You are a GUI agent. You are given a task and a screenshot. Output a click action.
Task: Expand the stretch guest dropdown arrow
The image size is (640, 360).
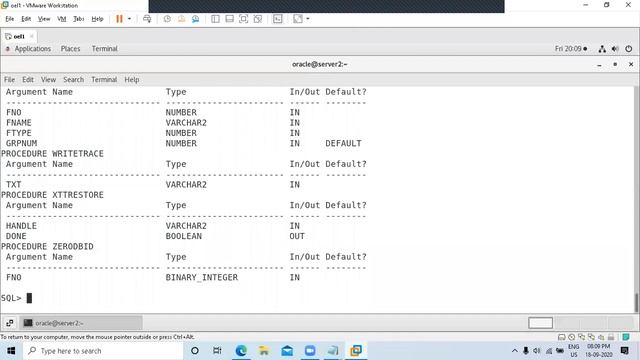tap(308, 19)
